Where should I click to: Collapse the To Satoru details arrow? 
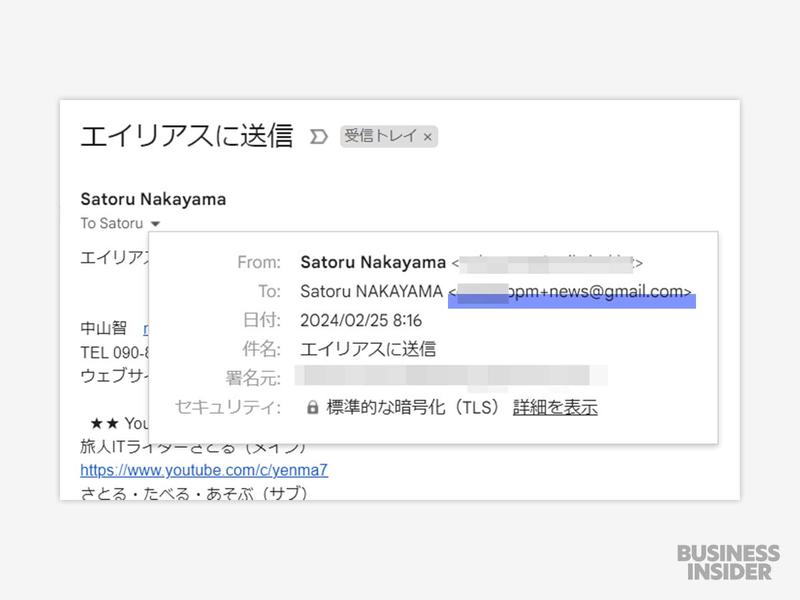tap(156, 223)
